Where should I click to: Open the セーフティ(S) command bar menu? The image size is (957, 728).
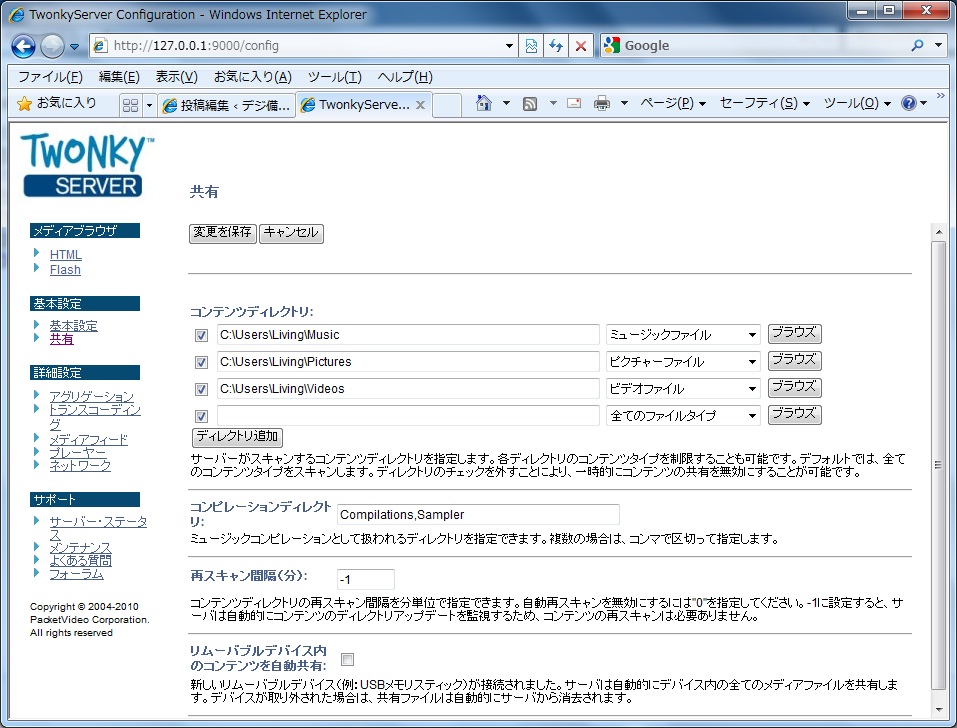click(x=765, y=103)
